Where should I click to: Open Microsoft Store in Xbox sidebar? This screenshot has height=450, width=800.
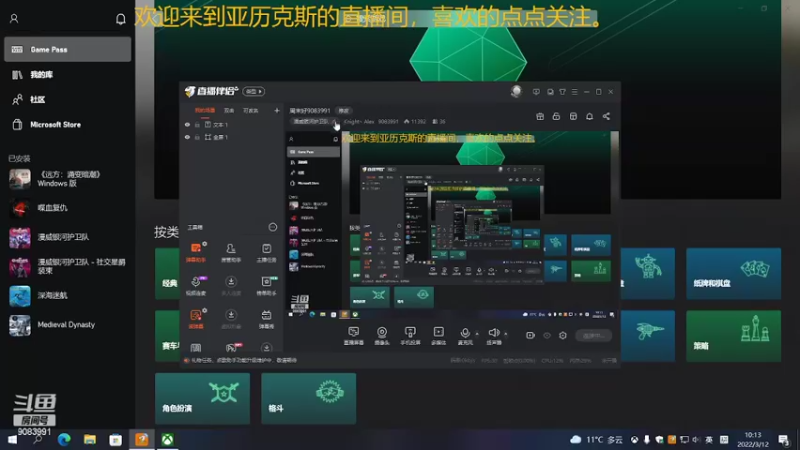click(67, 124)
